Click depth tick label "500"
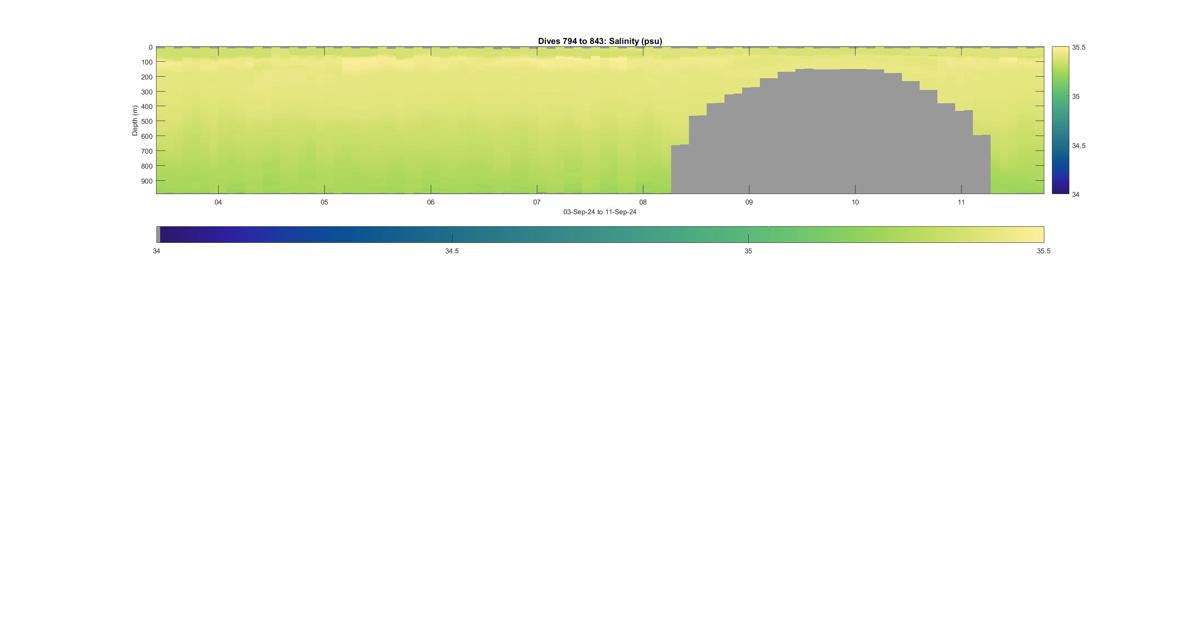 pos(146,122)
